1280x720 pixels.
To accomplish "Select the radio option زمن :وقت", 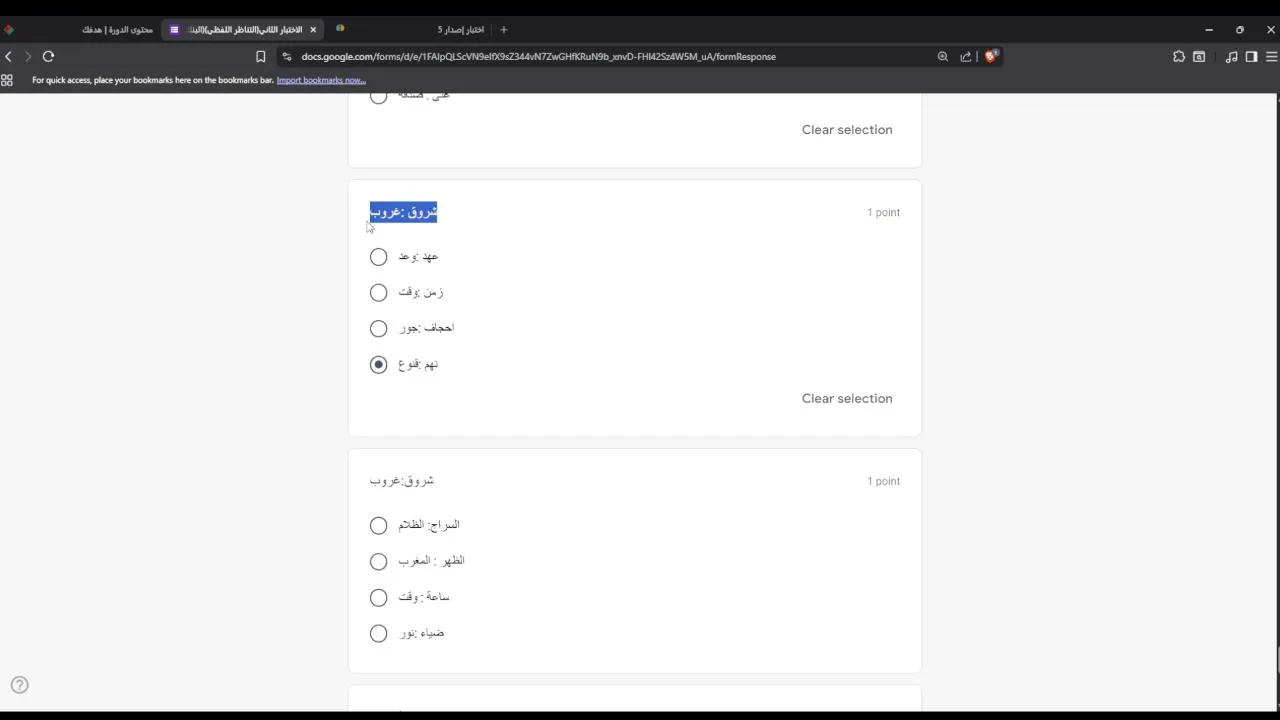I will (x=378, y=293).
